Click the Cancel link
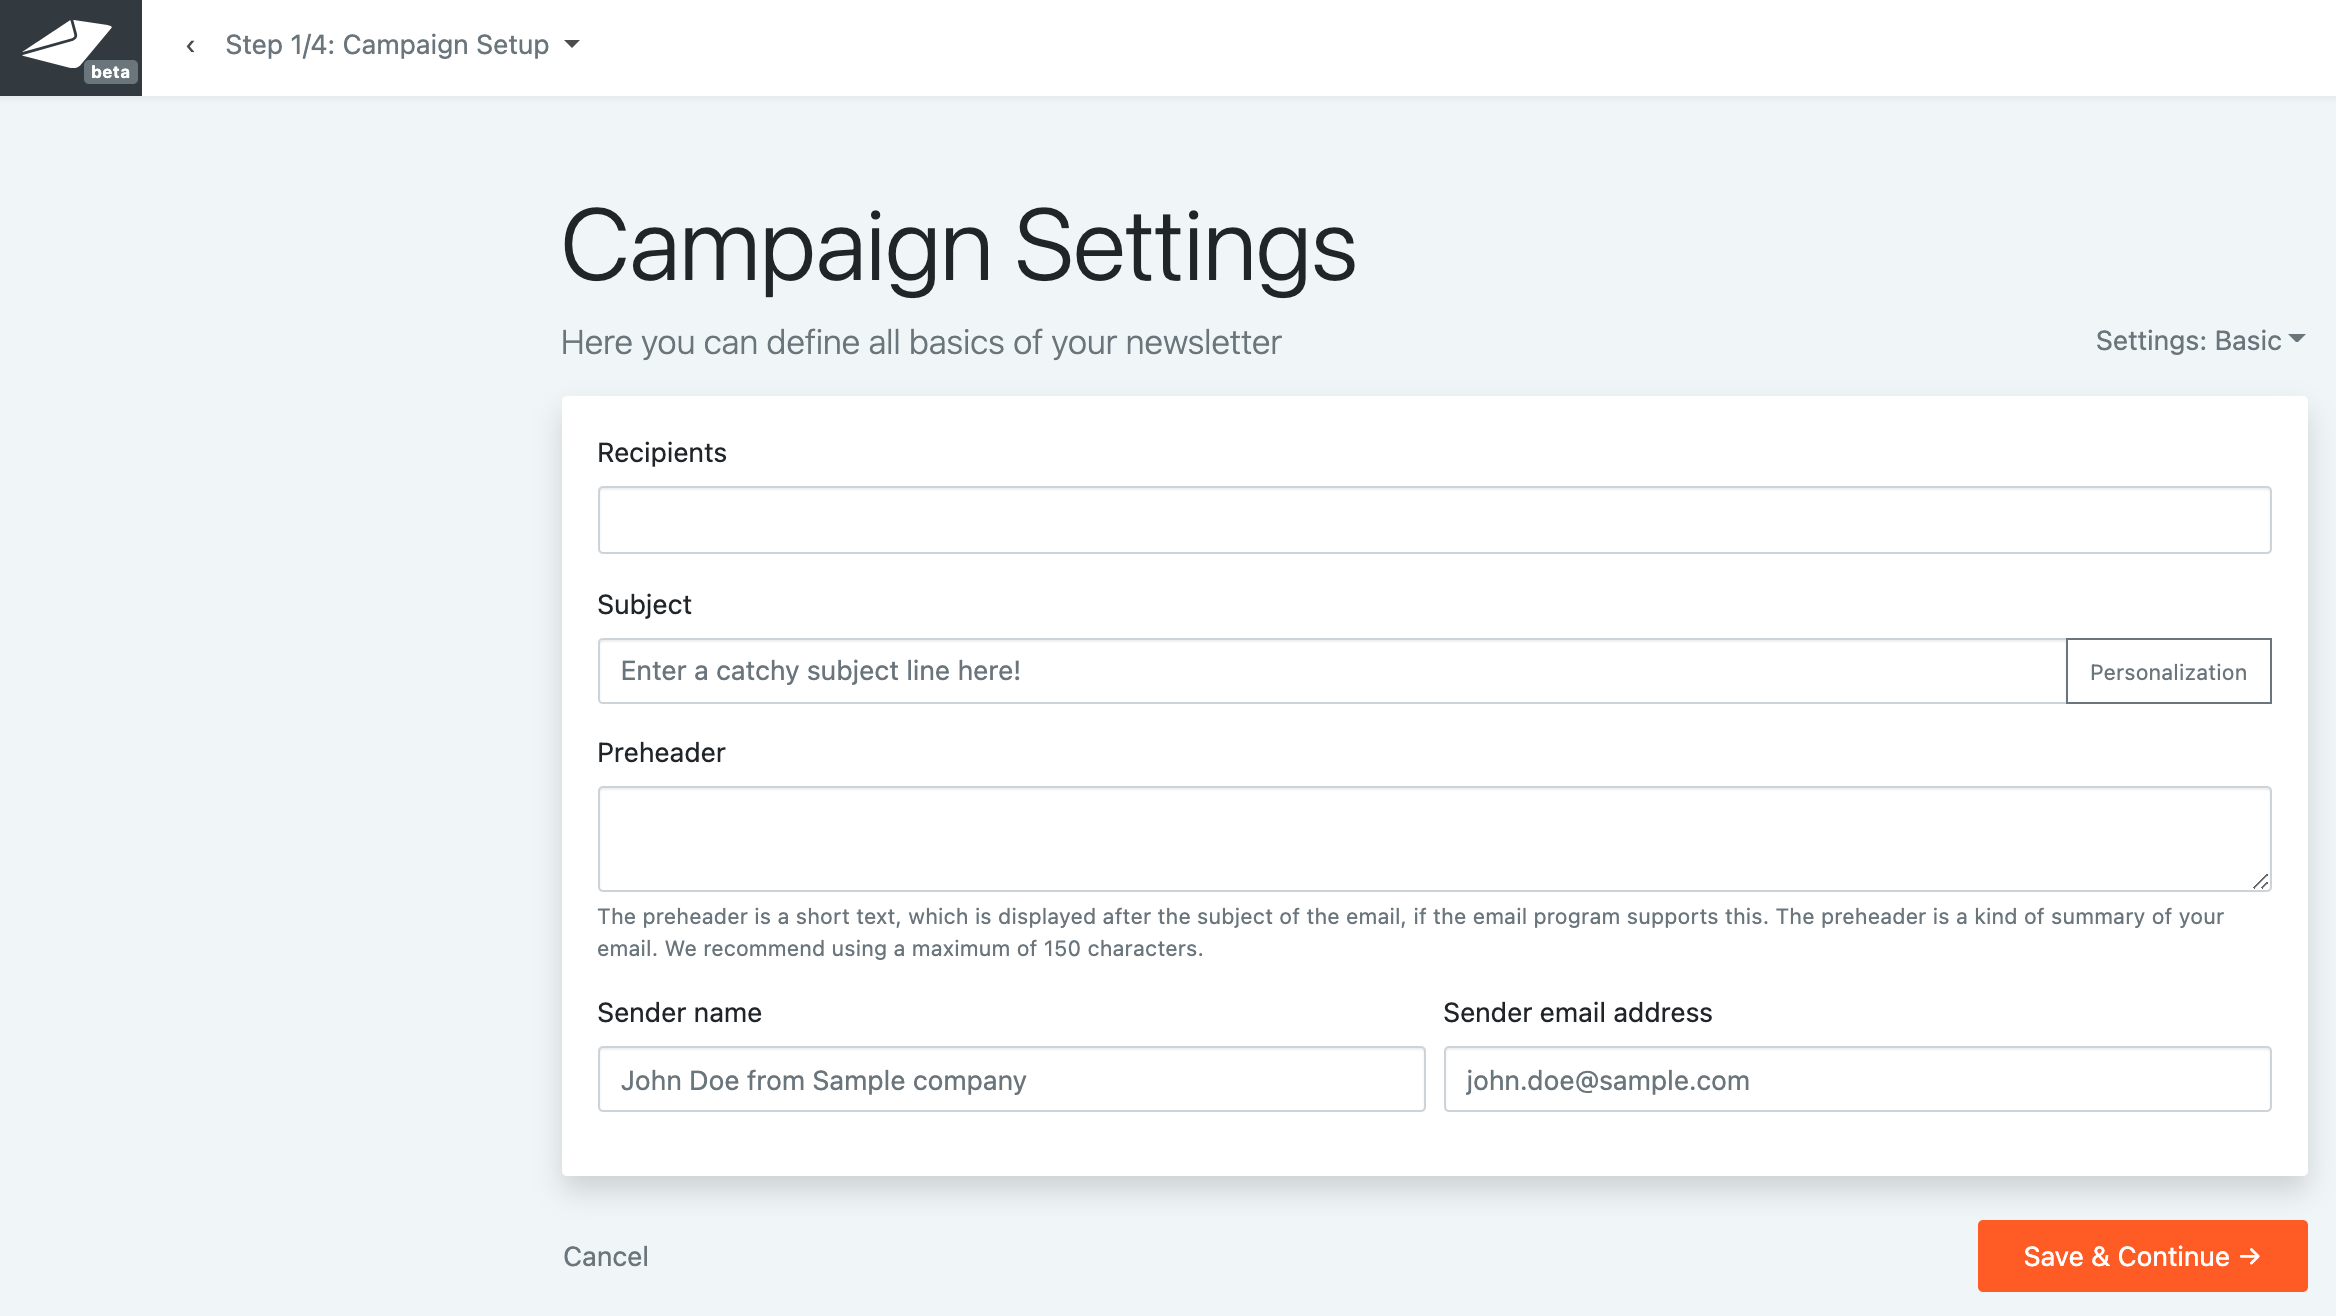This screenshot has width=2336, height=1316. 605,1256
